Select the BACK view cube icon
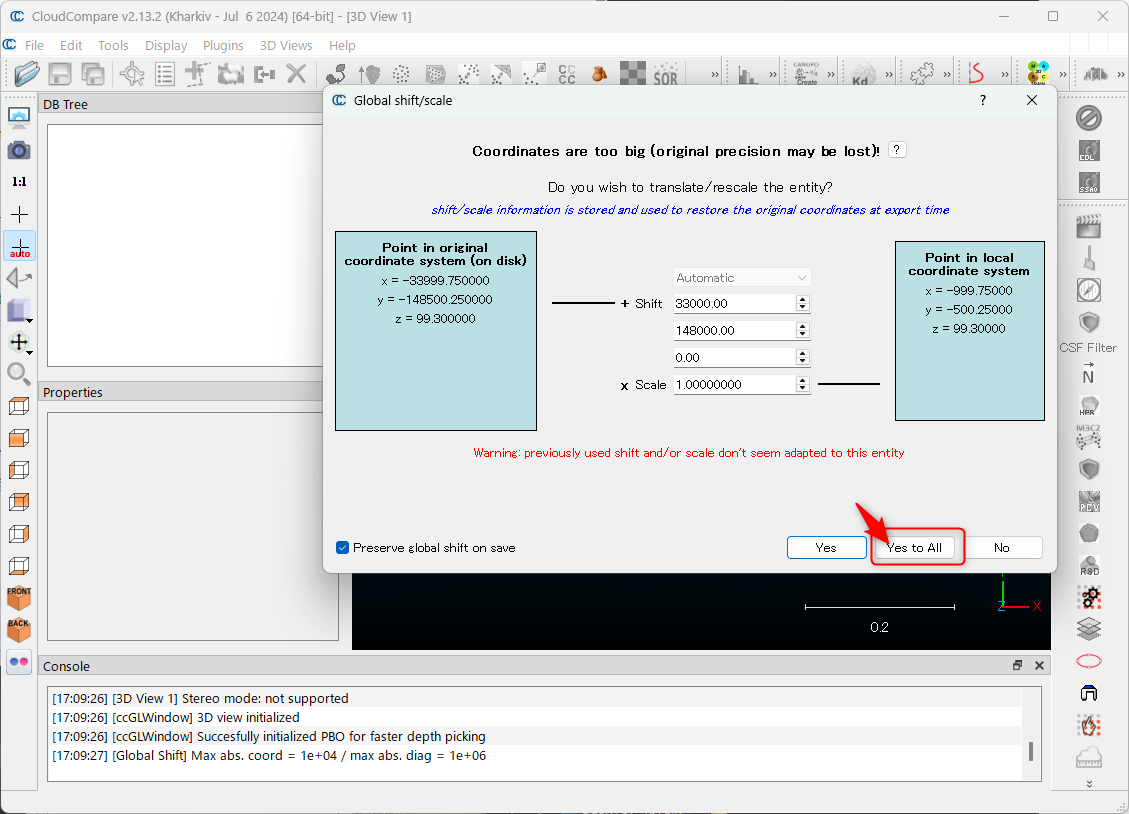Viewport: 1129px width, 814px height. coord(19,629)
